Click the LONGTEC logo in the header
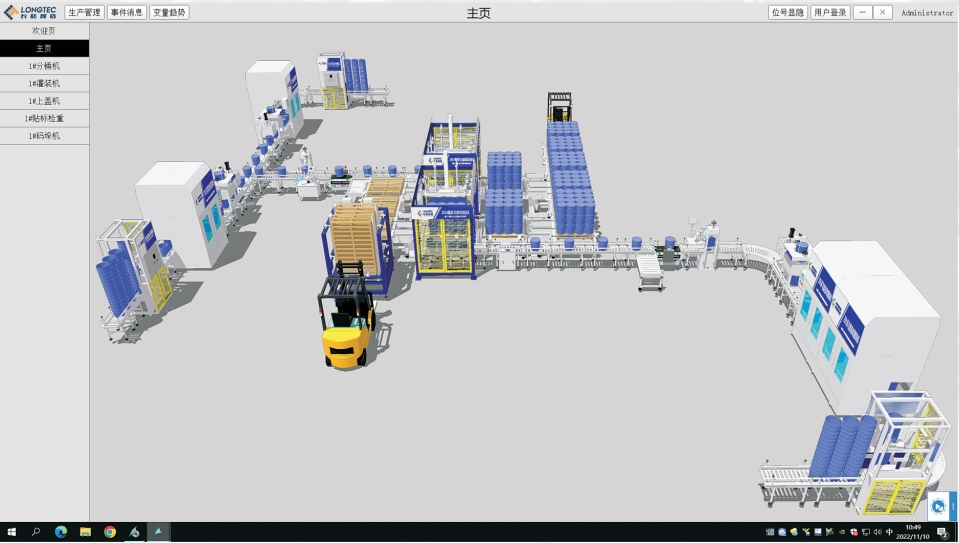Screen dimensions: 959x543 click(x=30, y=12)
